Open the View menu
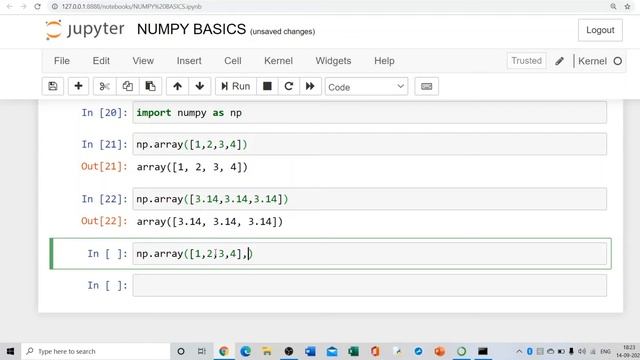 pos(143,61)
